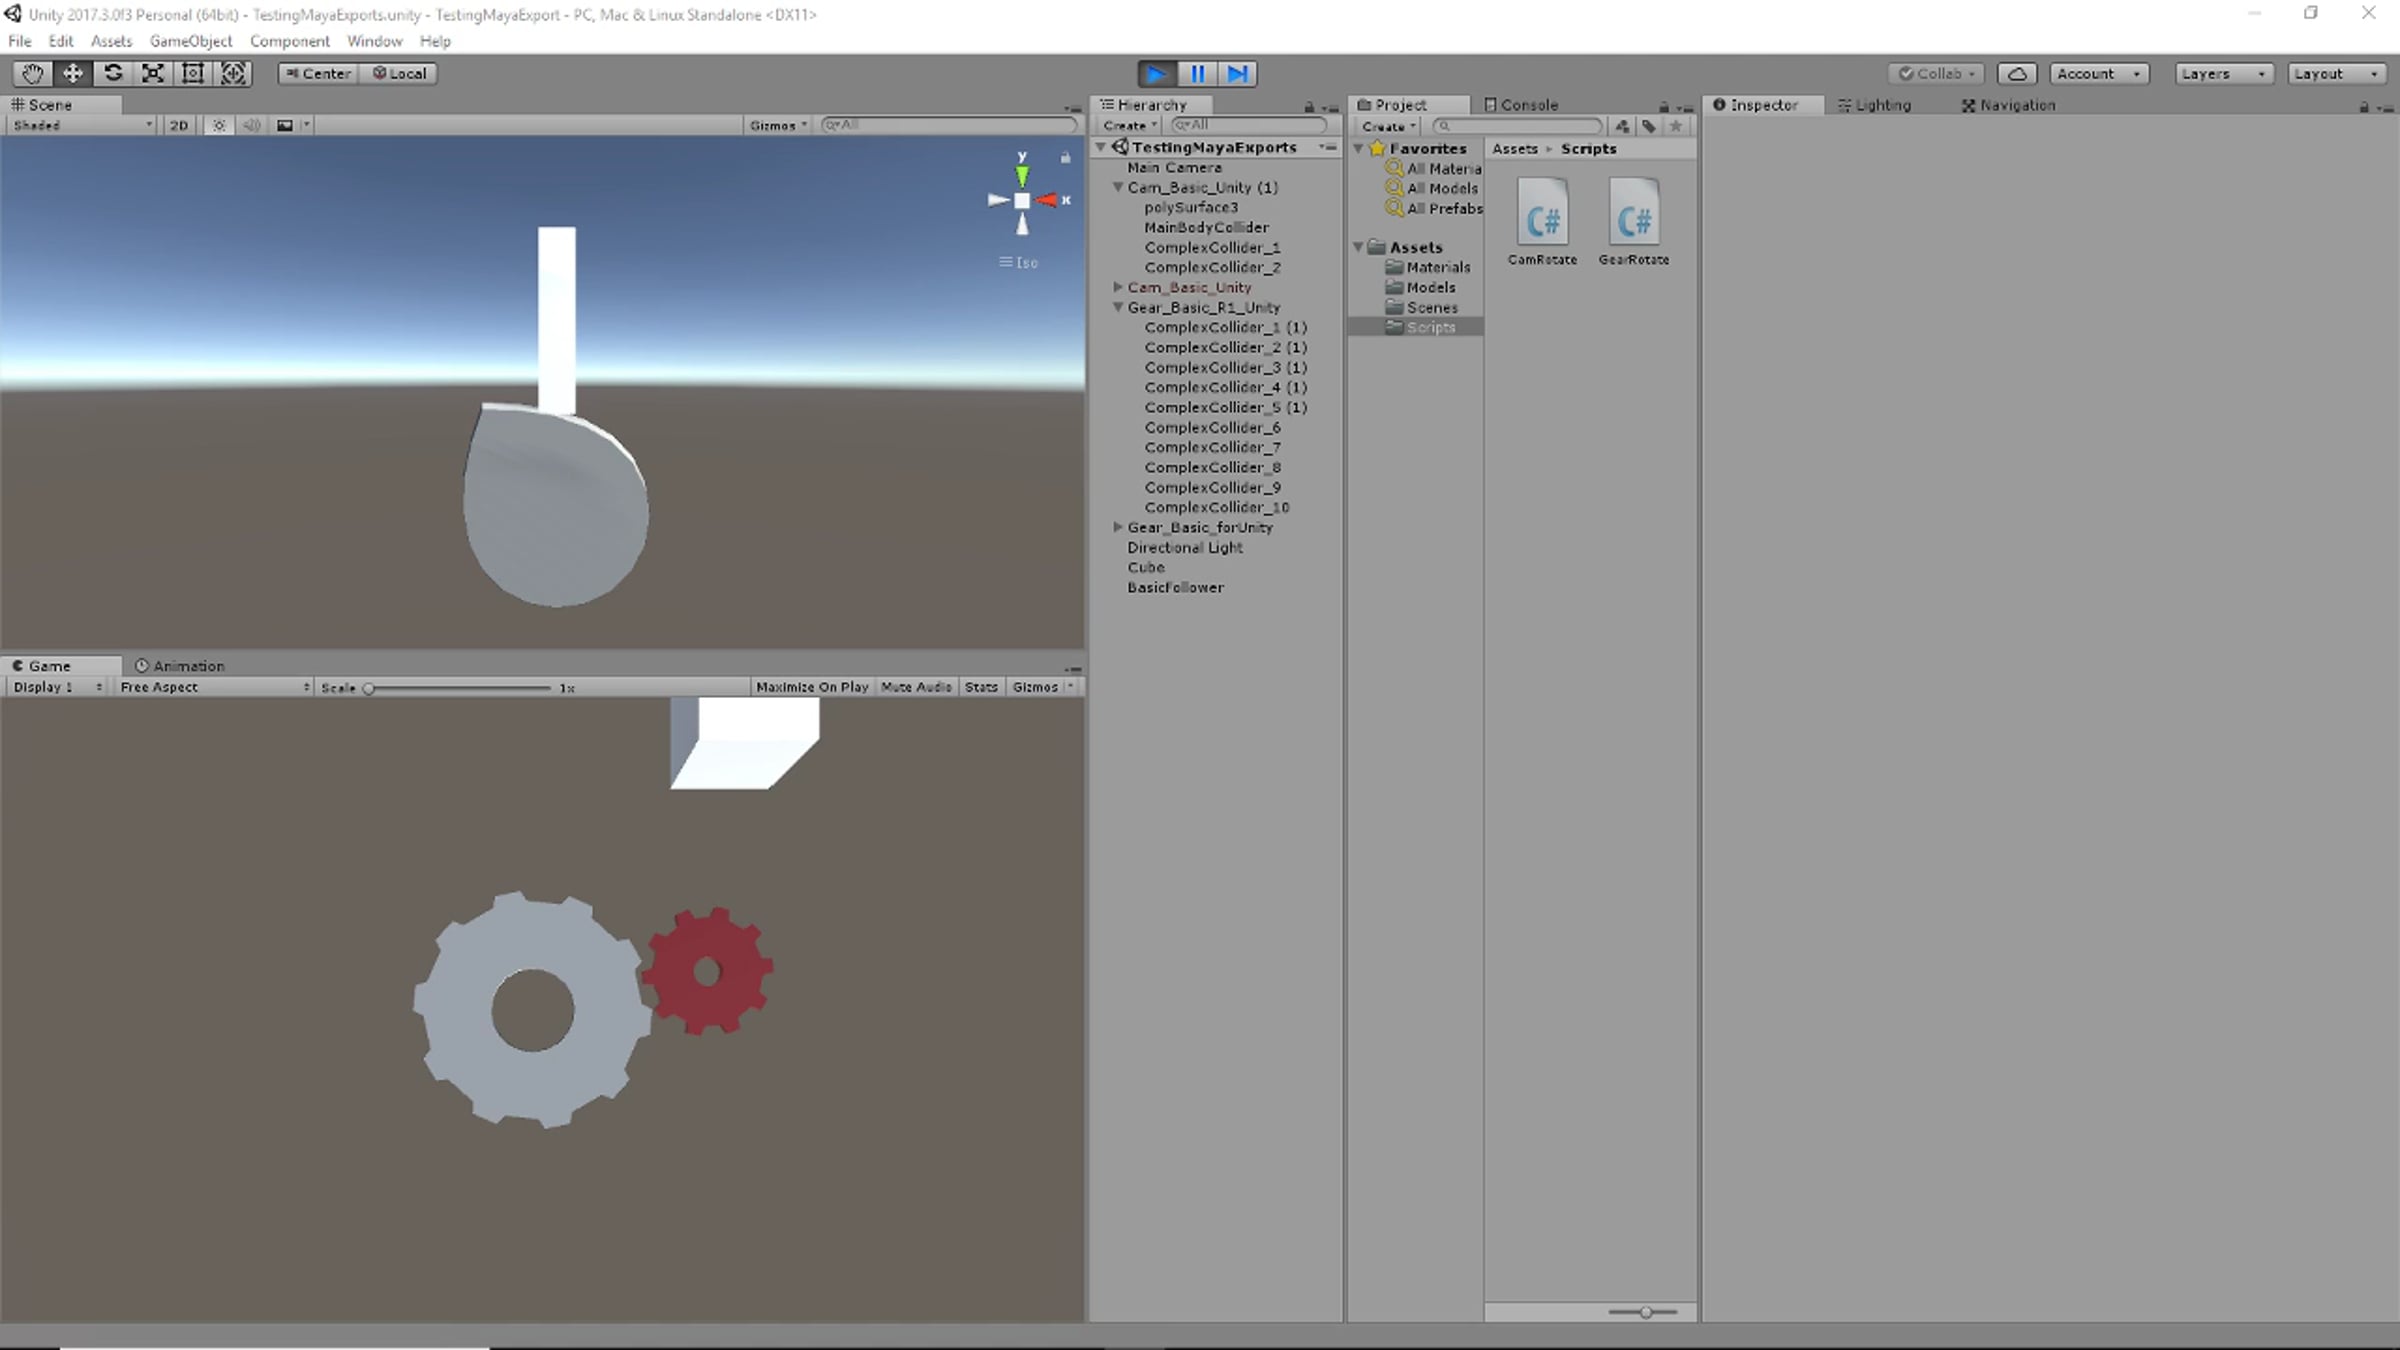
Task: Click the green Y axis cone of gizmo
Action: tap(1022, 176)
